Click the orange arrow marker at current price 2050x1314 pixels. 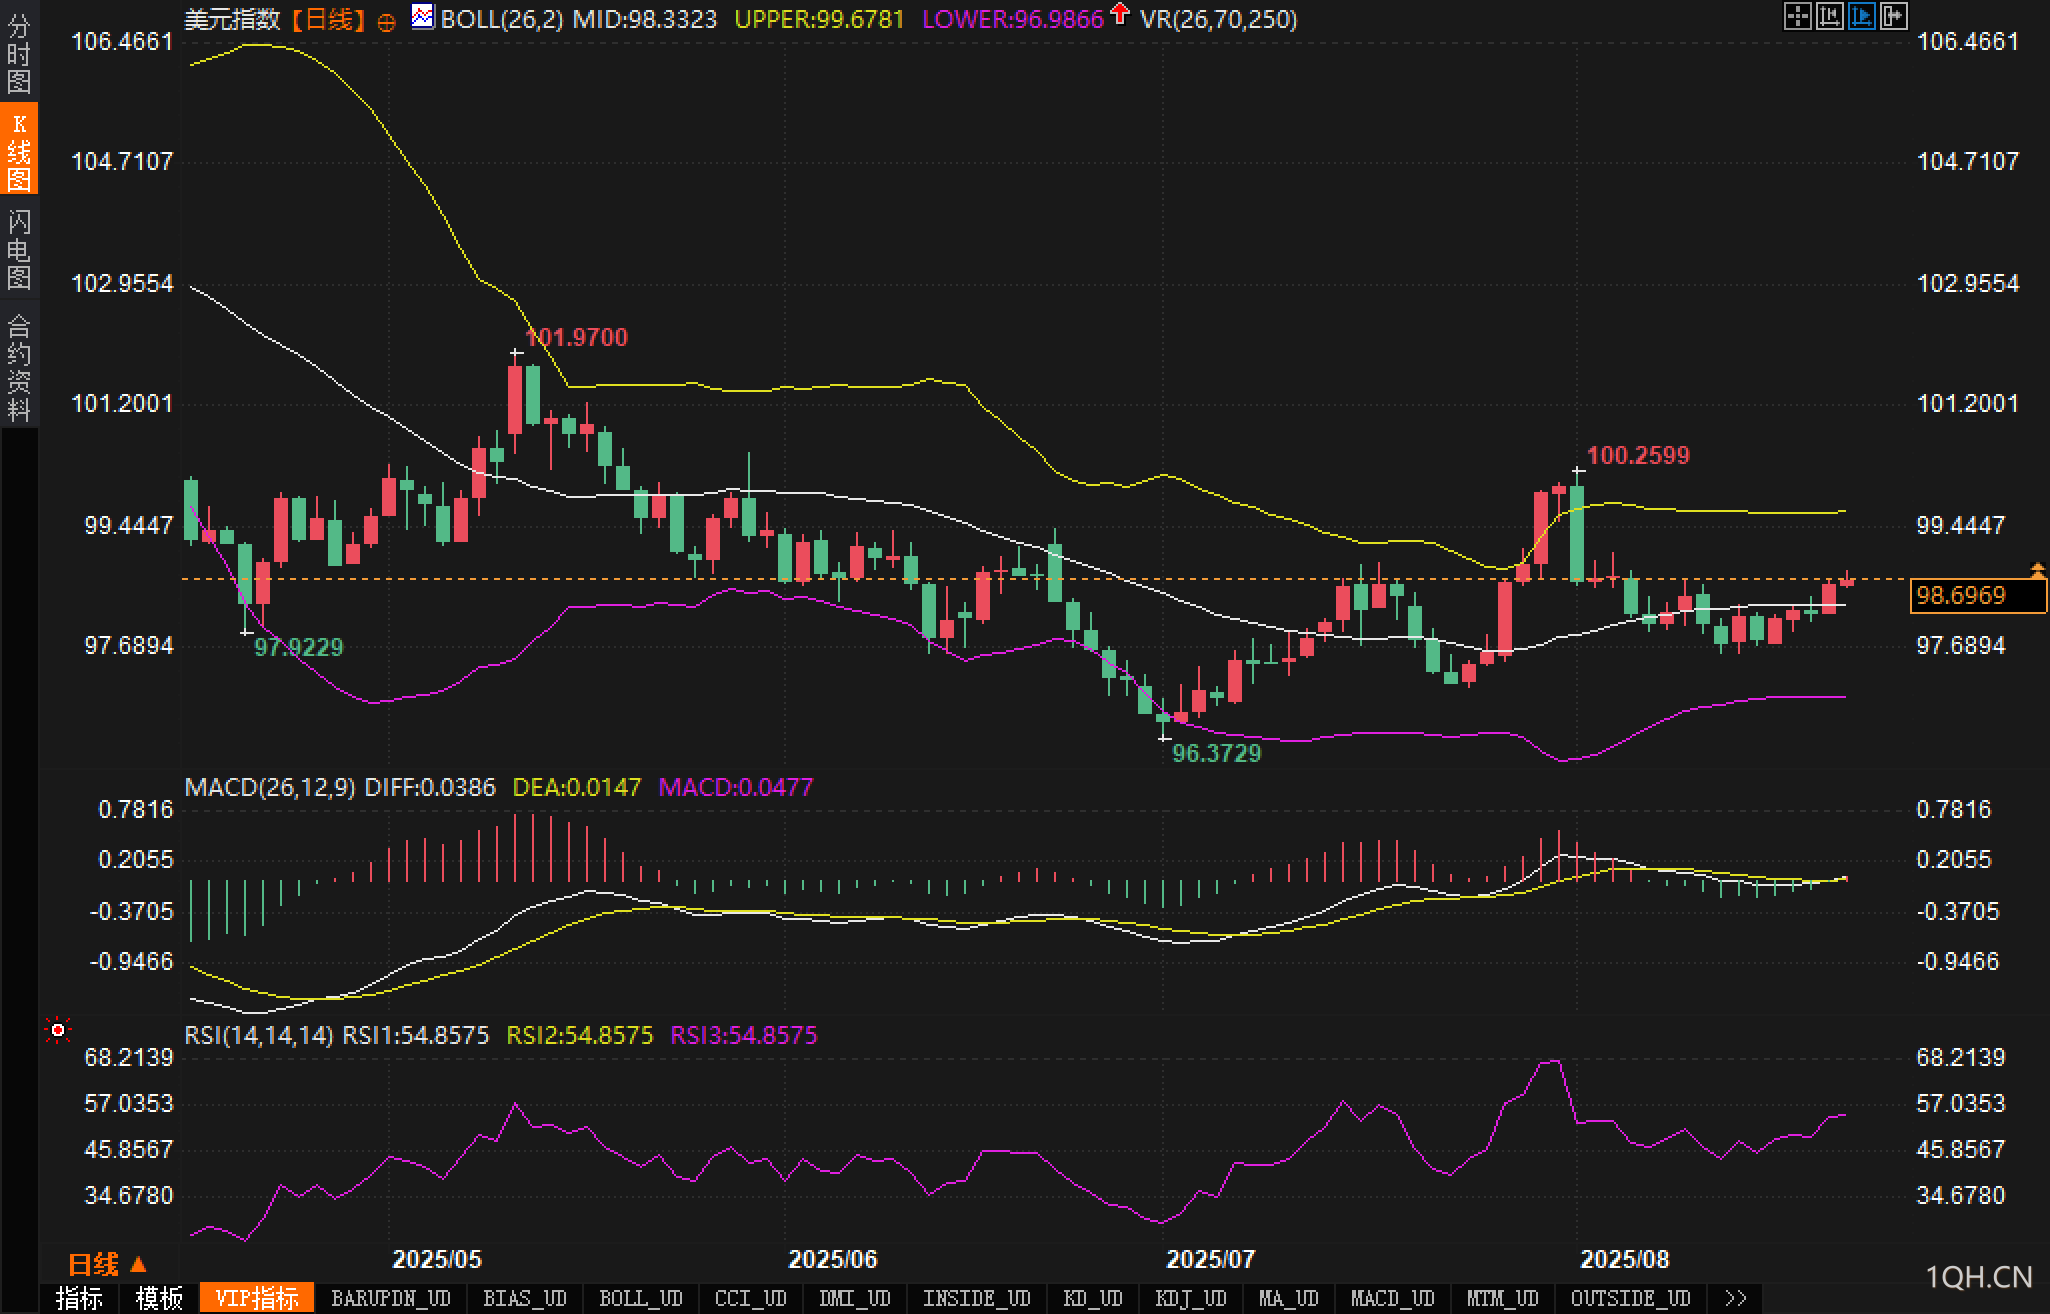coord(2037,570)
